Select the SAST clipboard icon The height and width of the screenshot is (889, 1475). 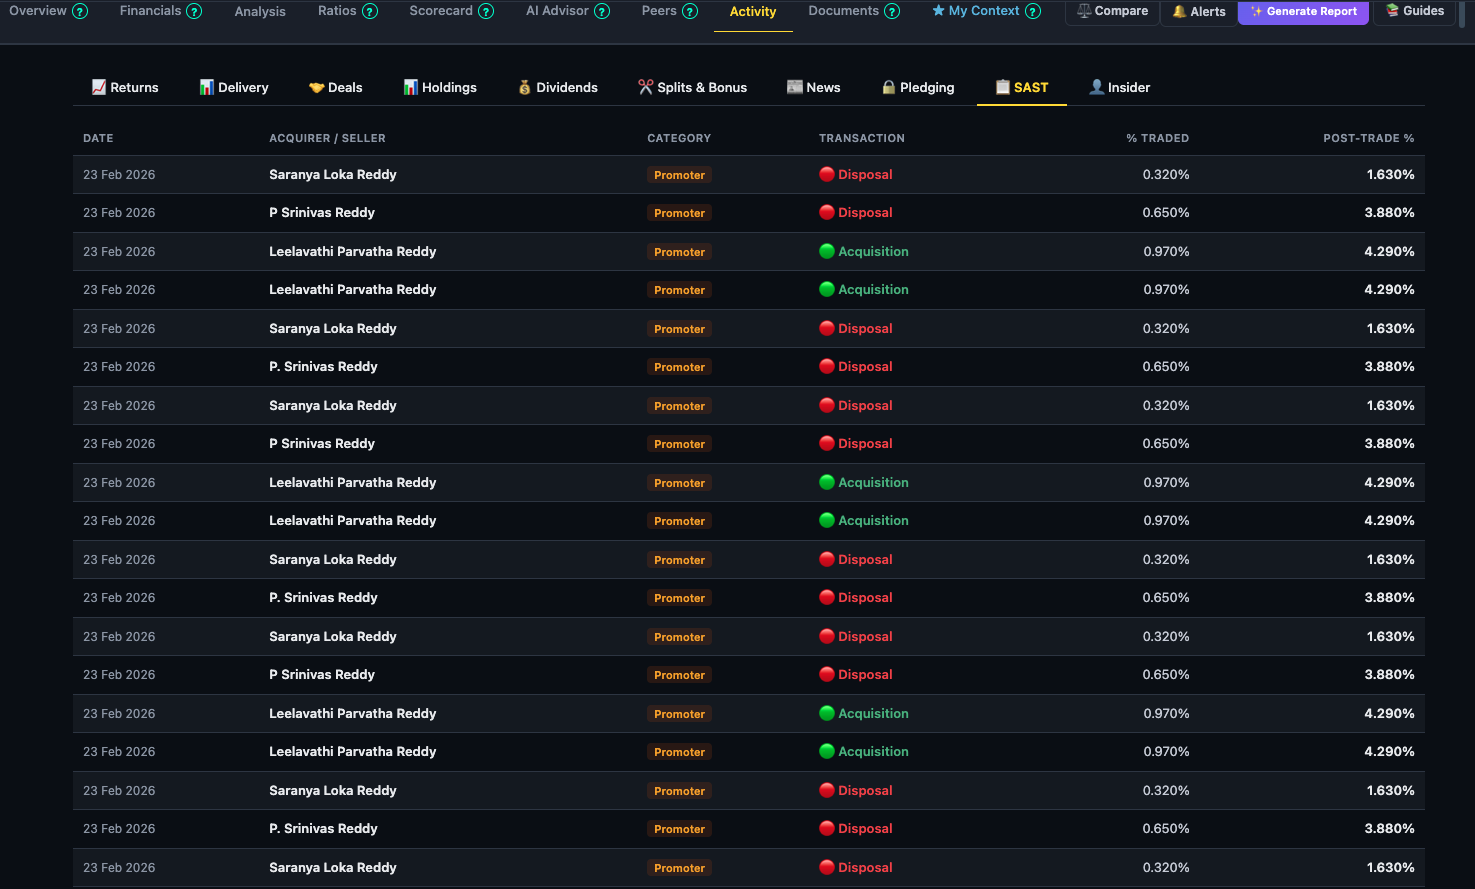[1003, 87]
